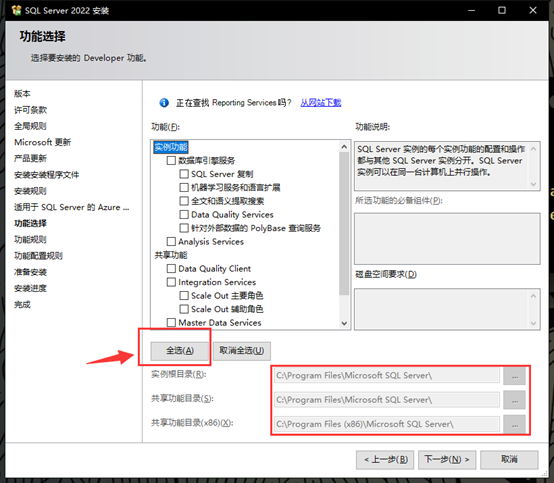
Task: Select 适用于 SQL Server 的 Azure step
Action: pos(72,207)
